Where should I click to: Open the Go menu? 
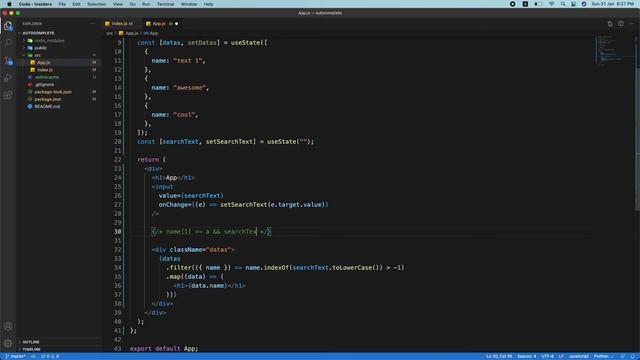[x=133, y=4]
